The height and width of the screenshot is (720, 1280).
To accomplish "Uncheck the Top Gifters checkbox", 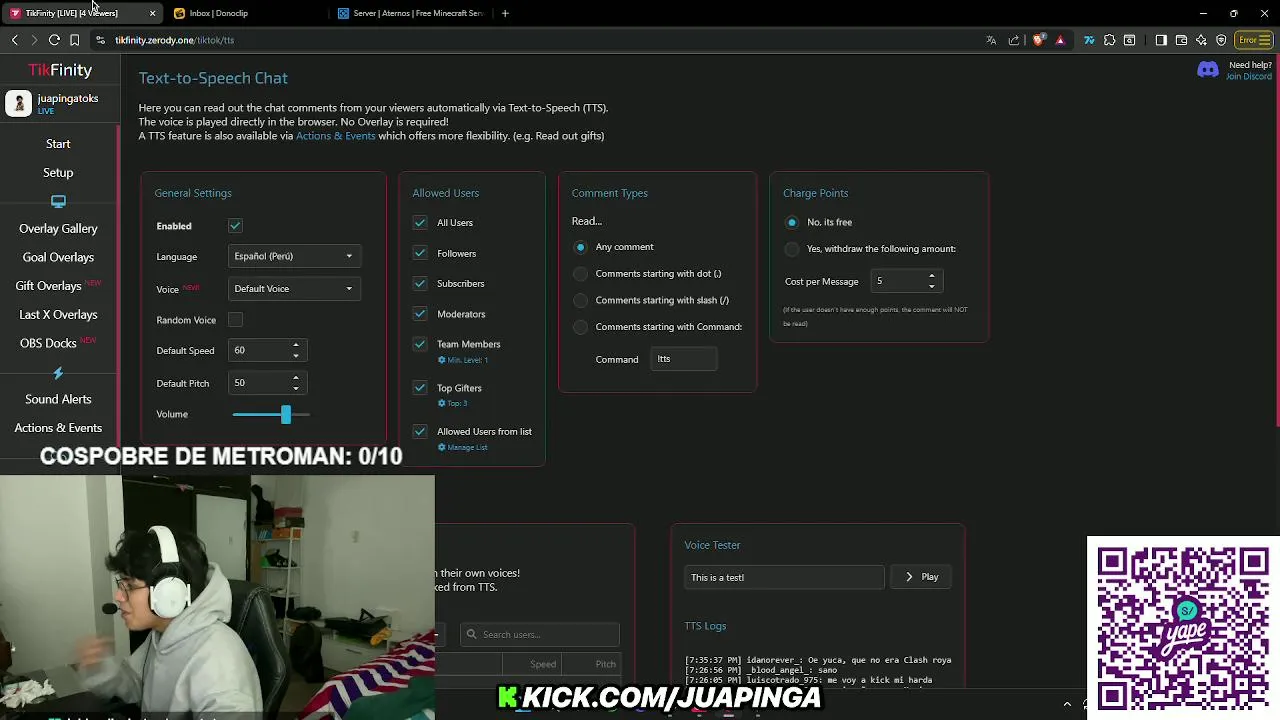I will [x=420, y=388].
